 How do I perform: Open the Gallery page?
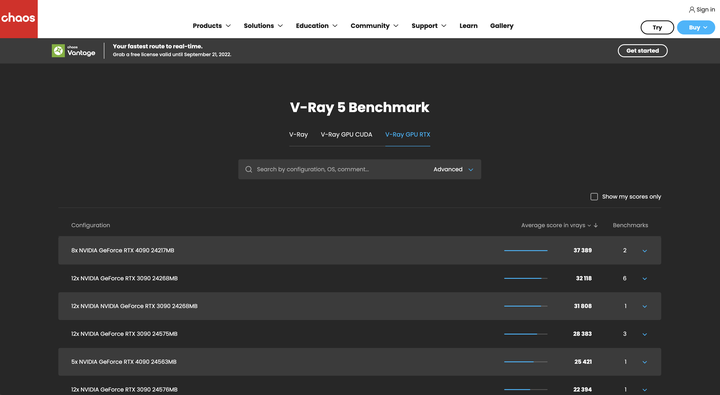point(501,26)
